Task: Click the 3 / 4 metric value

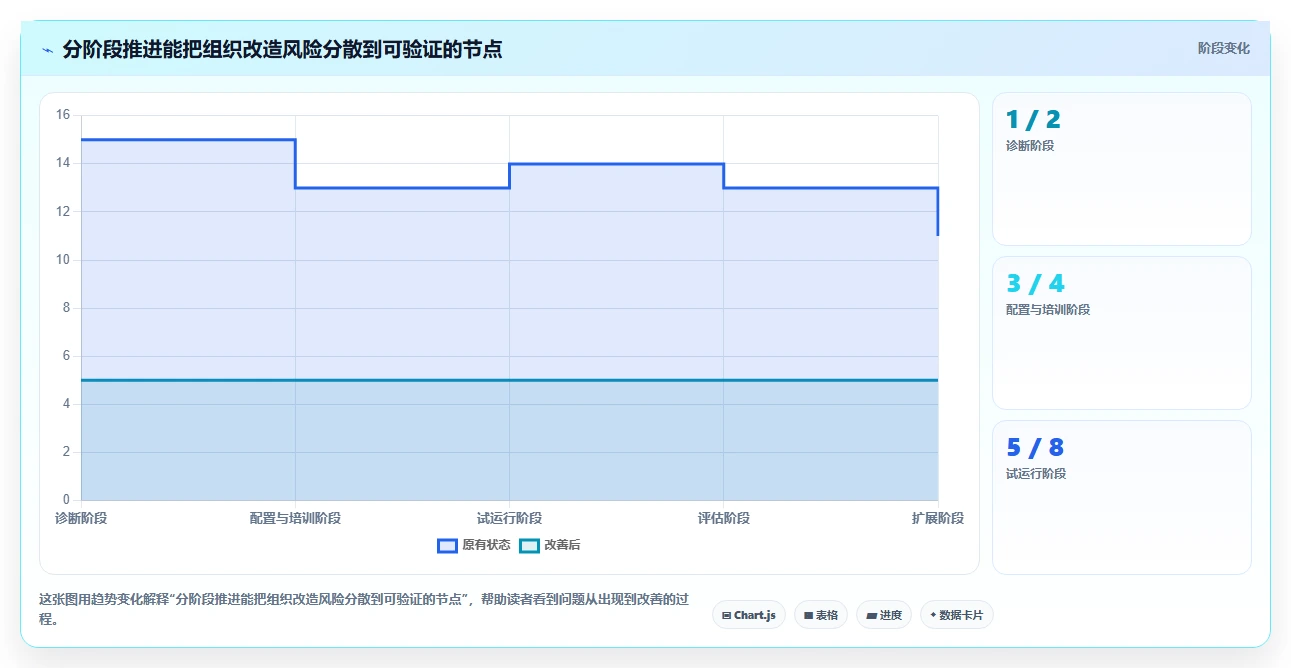Action: pyautogui.click(x=1035, y=284)
